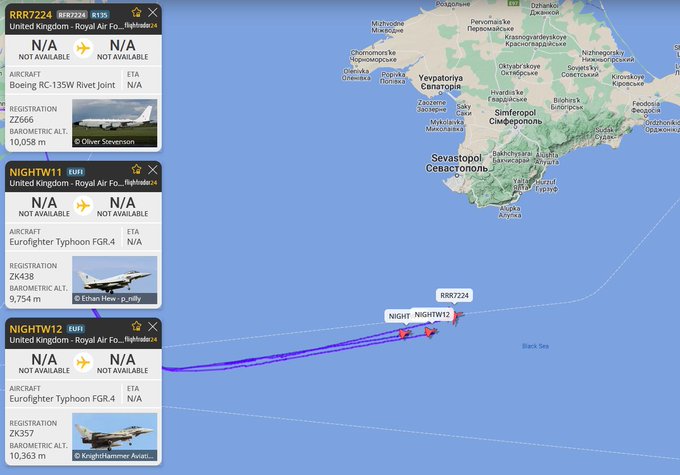The width and height of the screenshot is (680, 475).
Task: Select the leftmost Typhoon aircraft map marker
Action: coord(404,334)
